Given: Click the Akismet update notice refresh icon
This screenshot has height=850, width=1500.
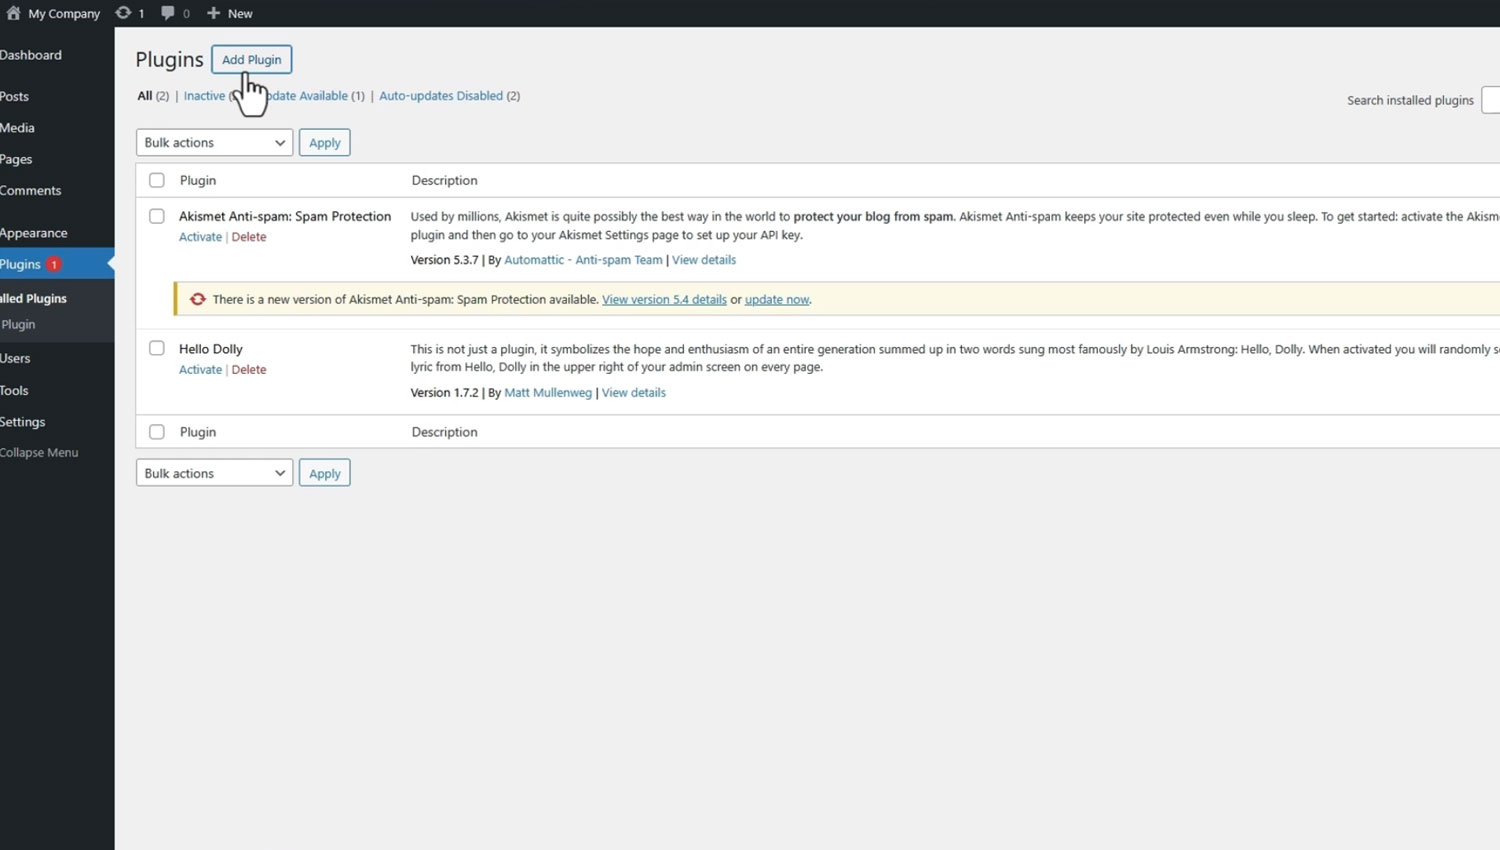Looking at the screenshot, I should tap(198, 299).
